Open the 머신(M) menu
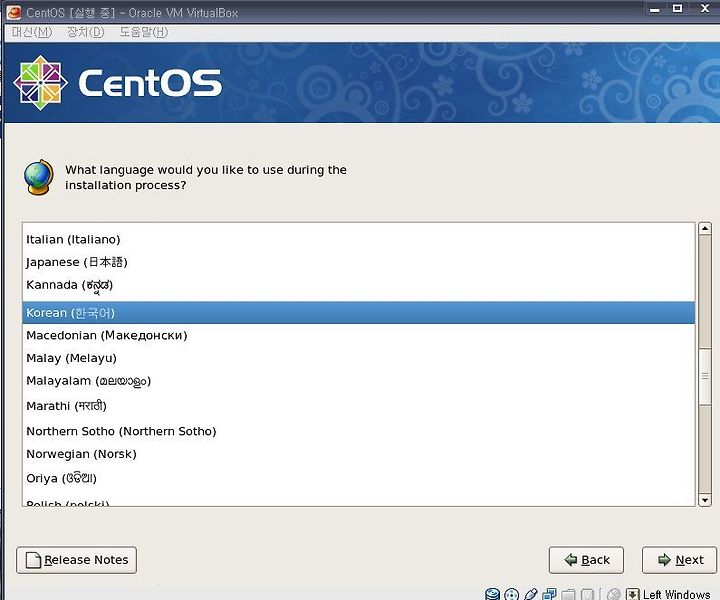 pyautogui.click(x=32, y=32)
